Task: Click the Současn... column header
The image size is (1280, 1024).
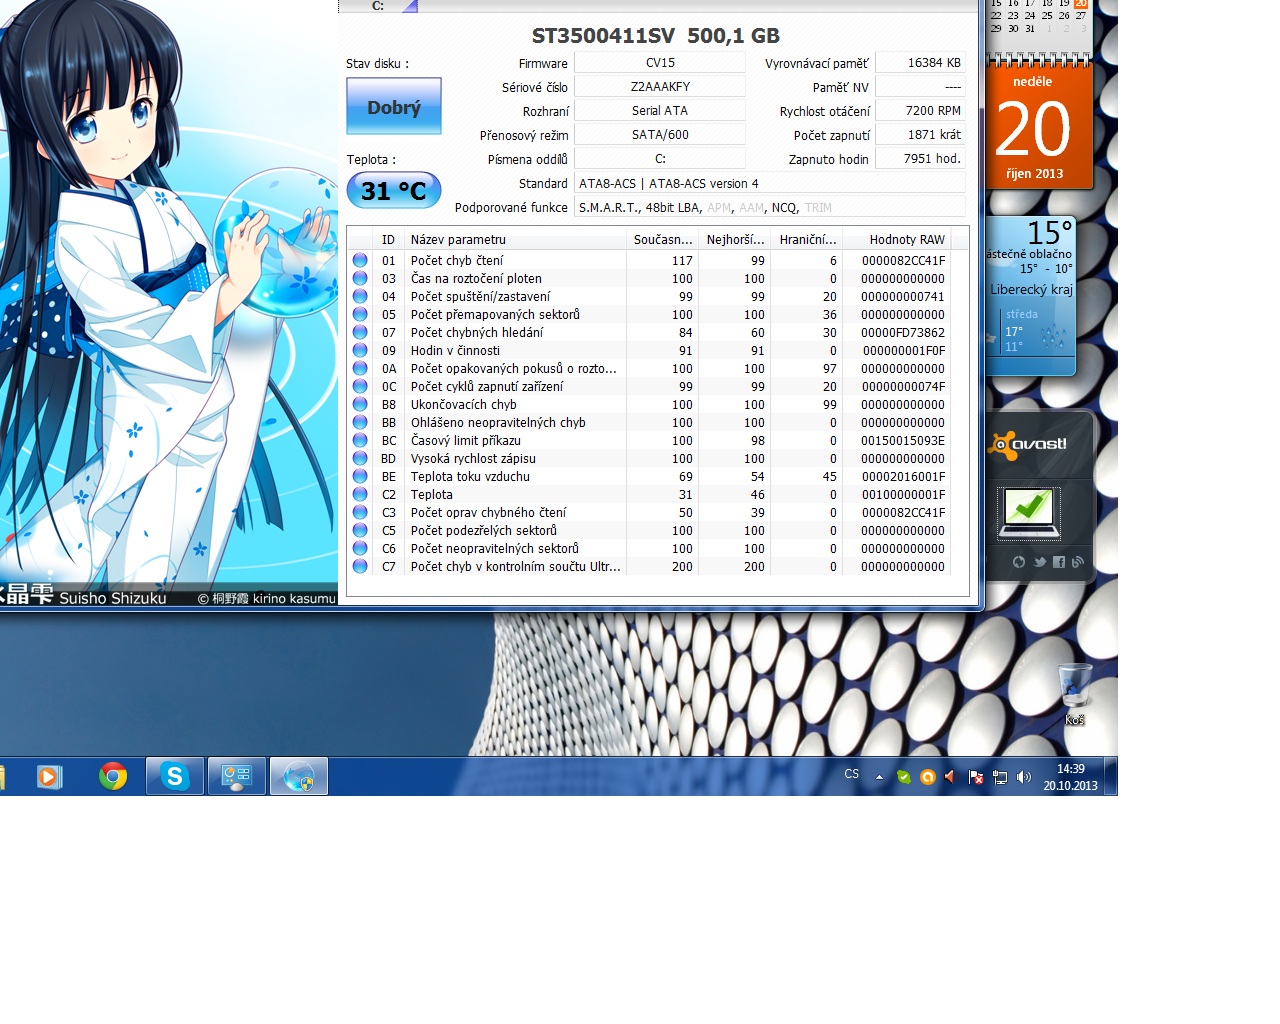Action: [x=662, y=239]
